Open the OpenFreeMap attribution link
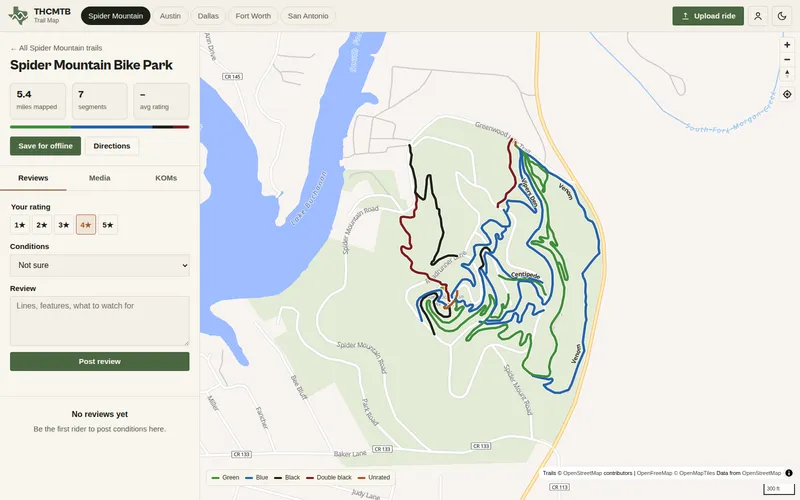The height and width of the screenshot is (500, 800). tap(654, 473)
